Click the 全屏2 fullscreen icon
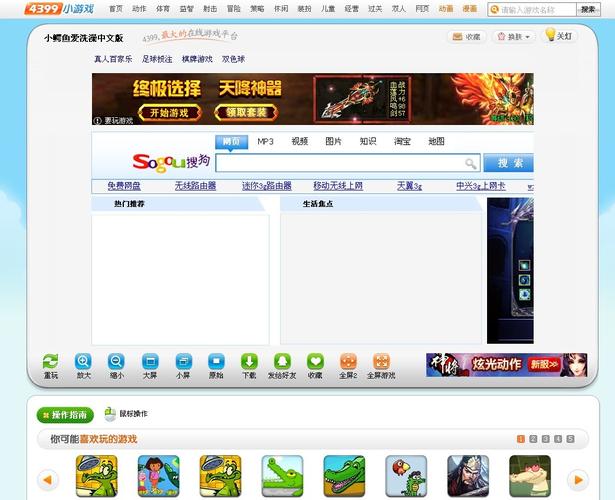This screenshot has height=500, width=615. click(348, 361)
